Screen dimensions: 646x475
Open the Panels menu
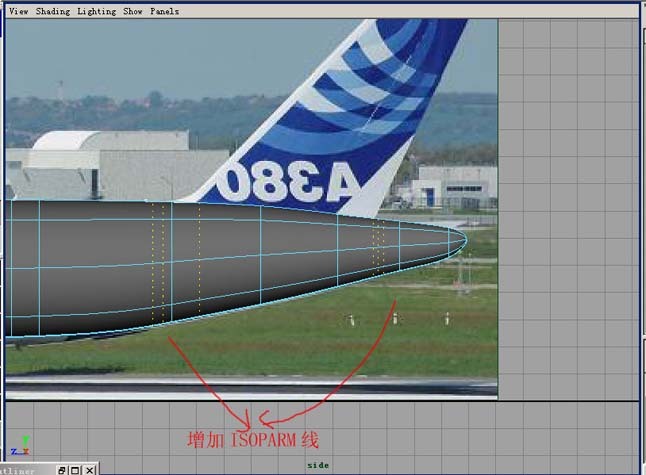point(164,12)
